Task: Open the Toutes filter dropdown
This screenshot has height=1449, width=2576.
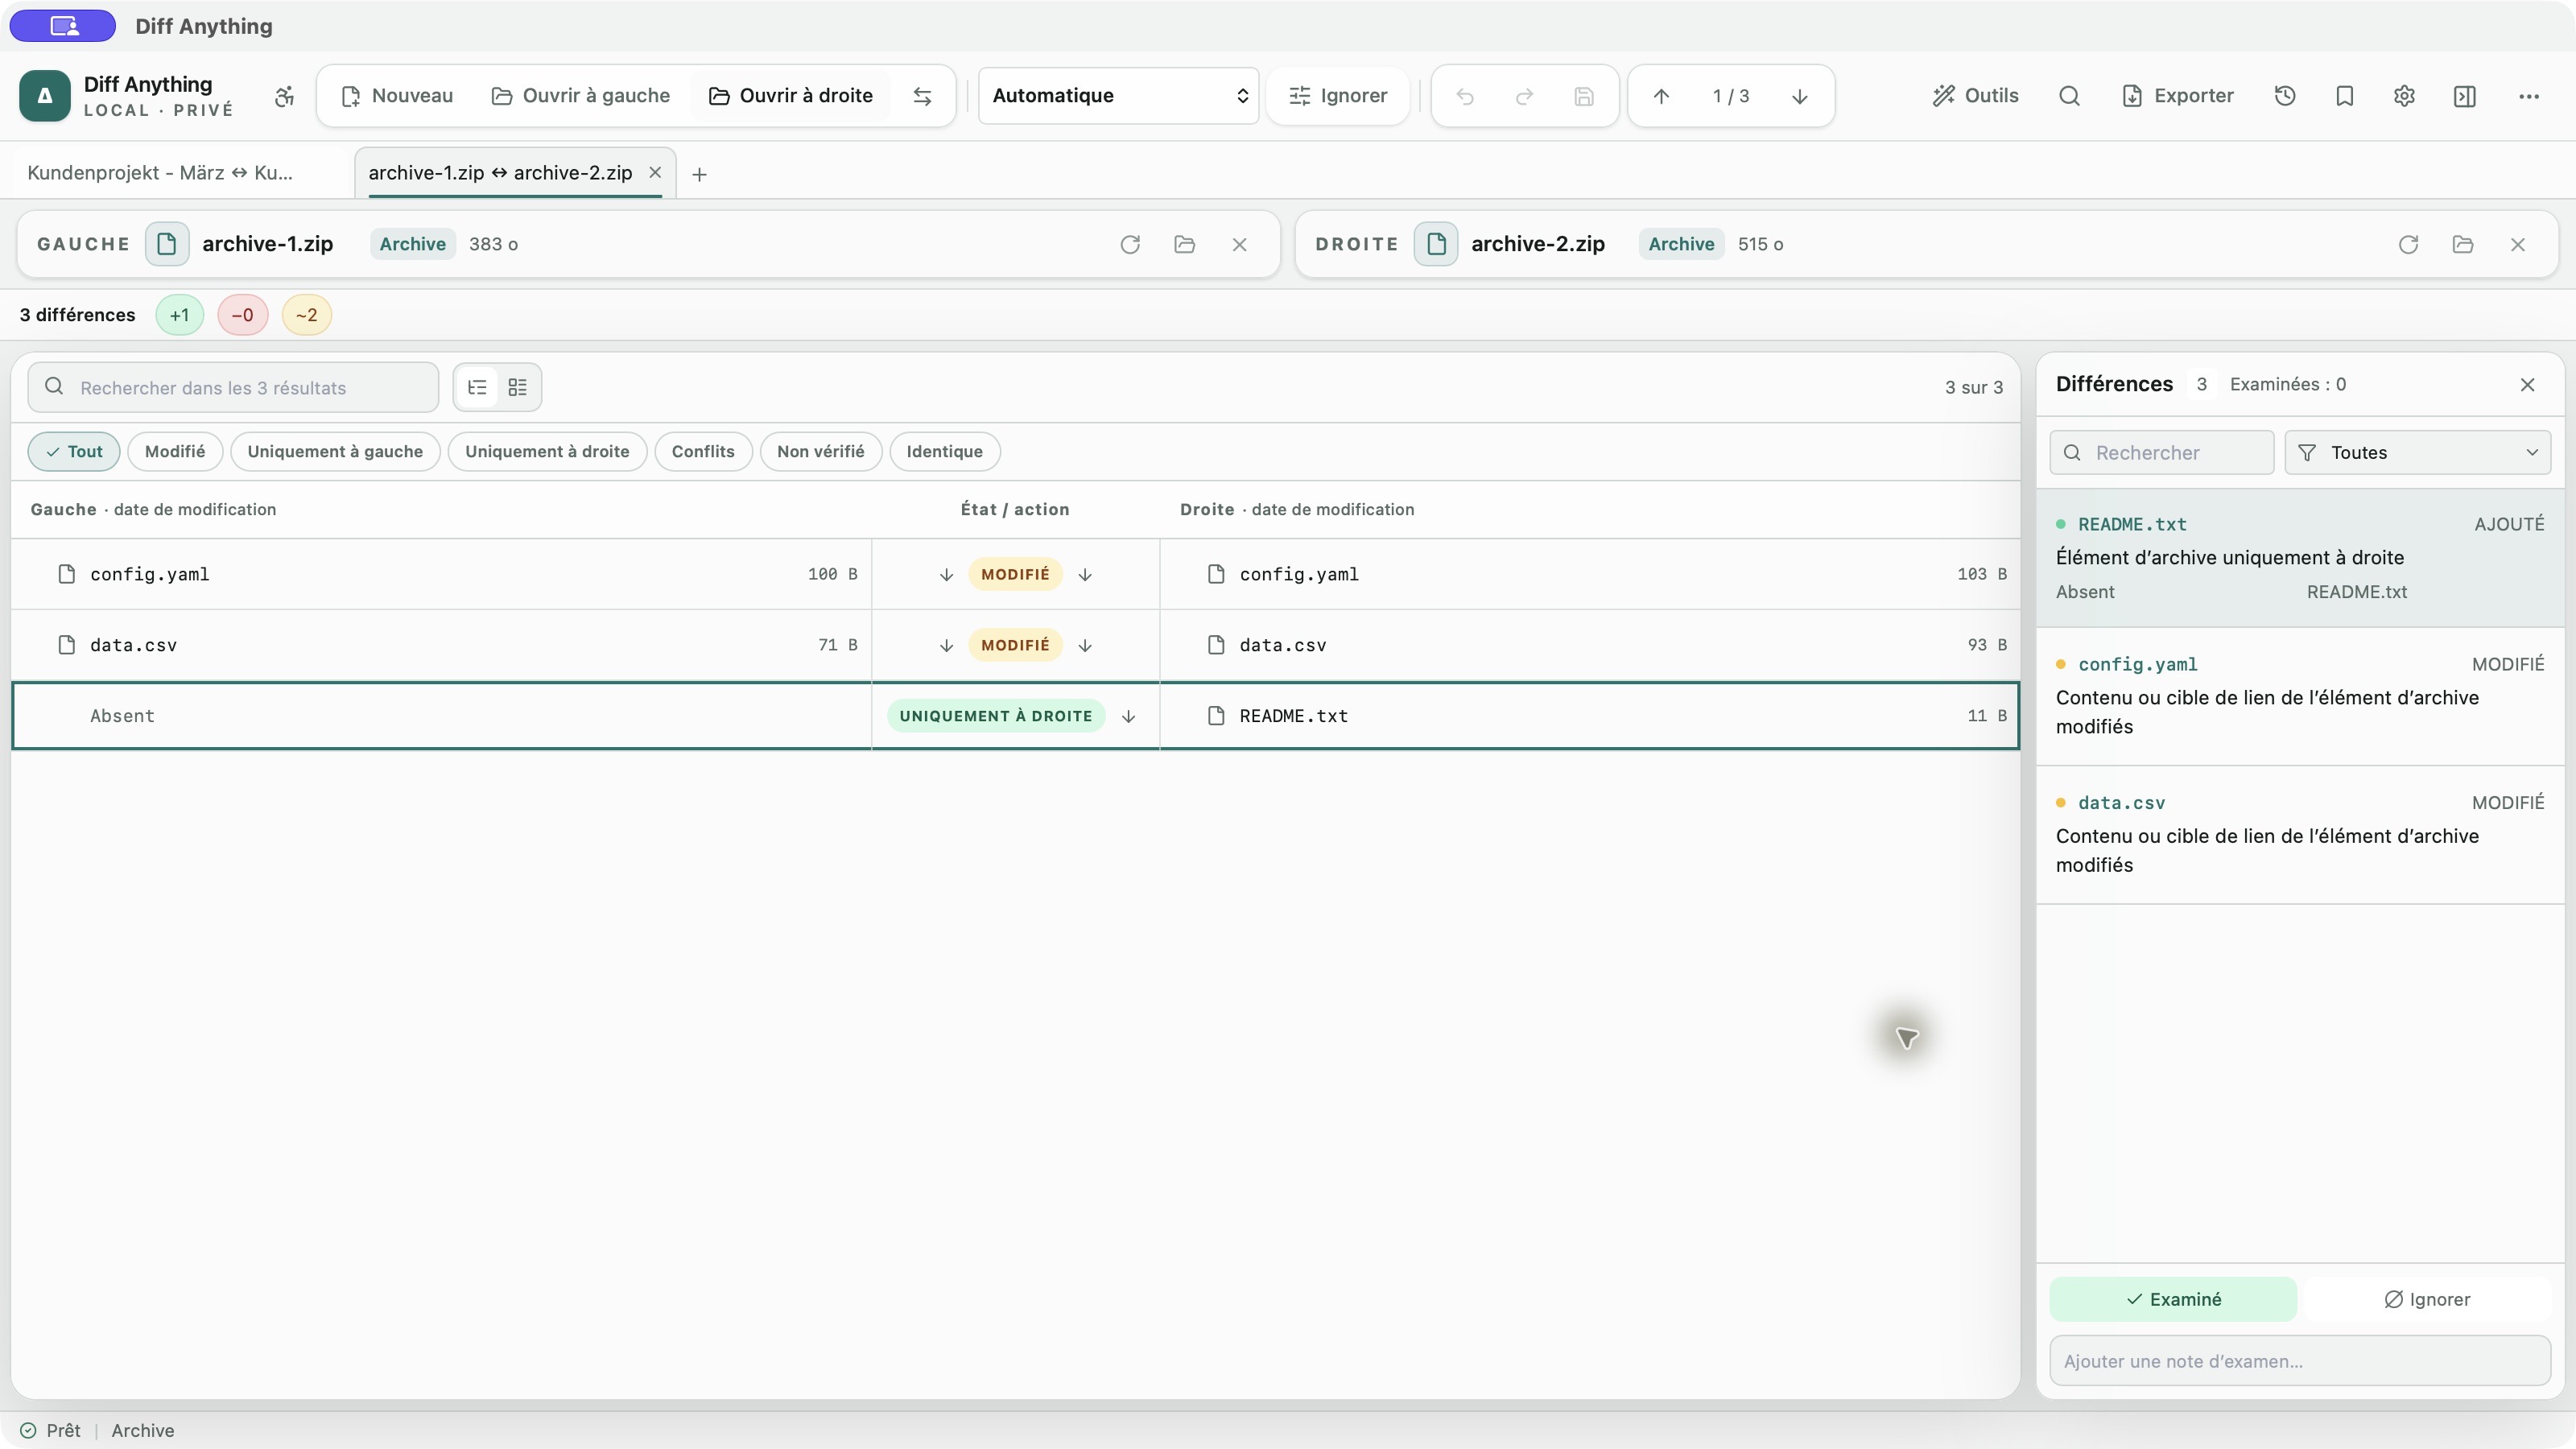Action: (2418, 453)
